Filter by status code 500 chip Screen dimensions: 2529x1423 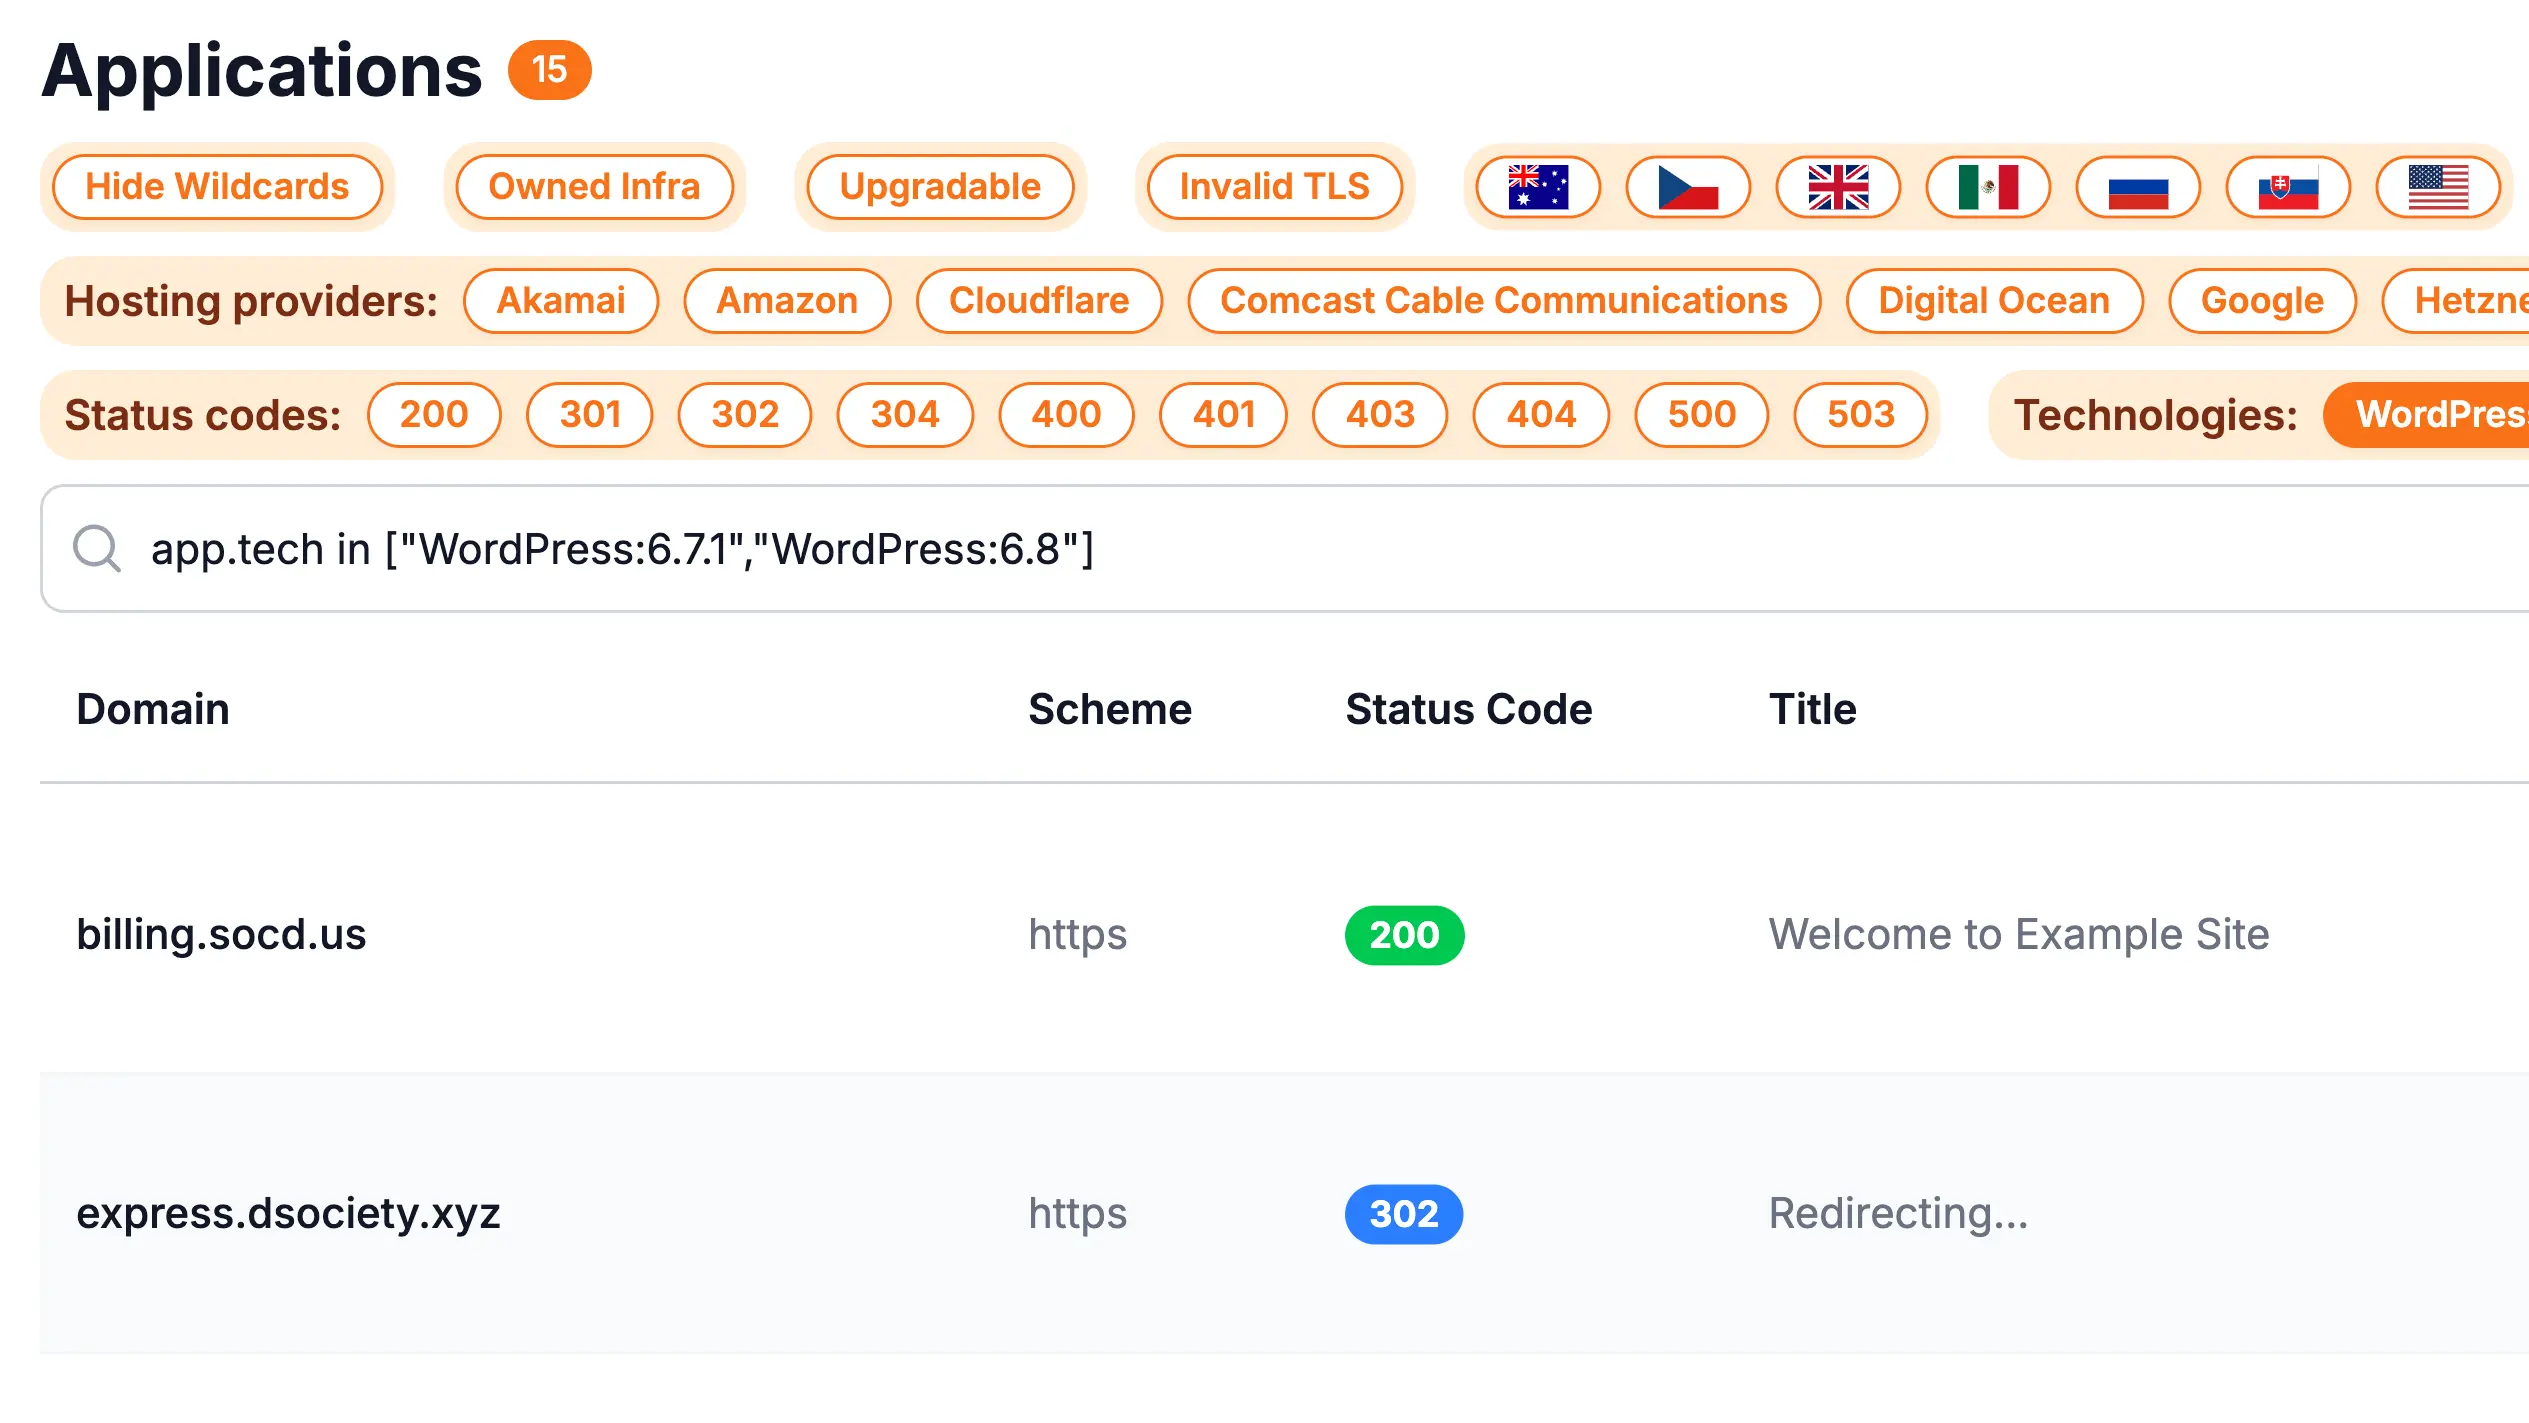1702,415
